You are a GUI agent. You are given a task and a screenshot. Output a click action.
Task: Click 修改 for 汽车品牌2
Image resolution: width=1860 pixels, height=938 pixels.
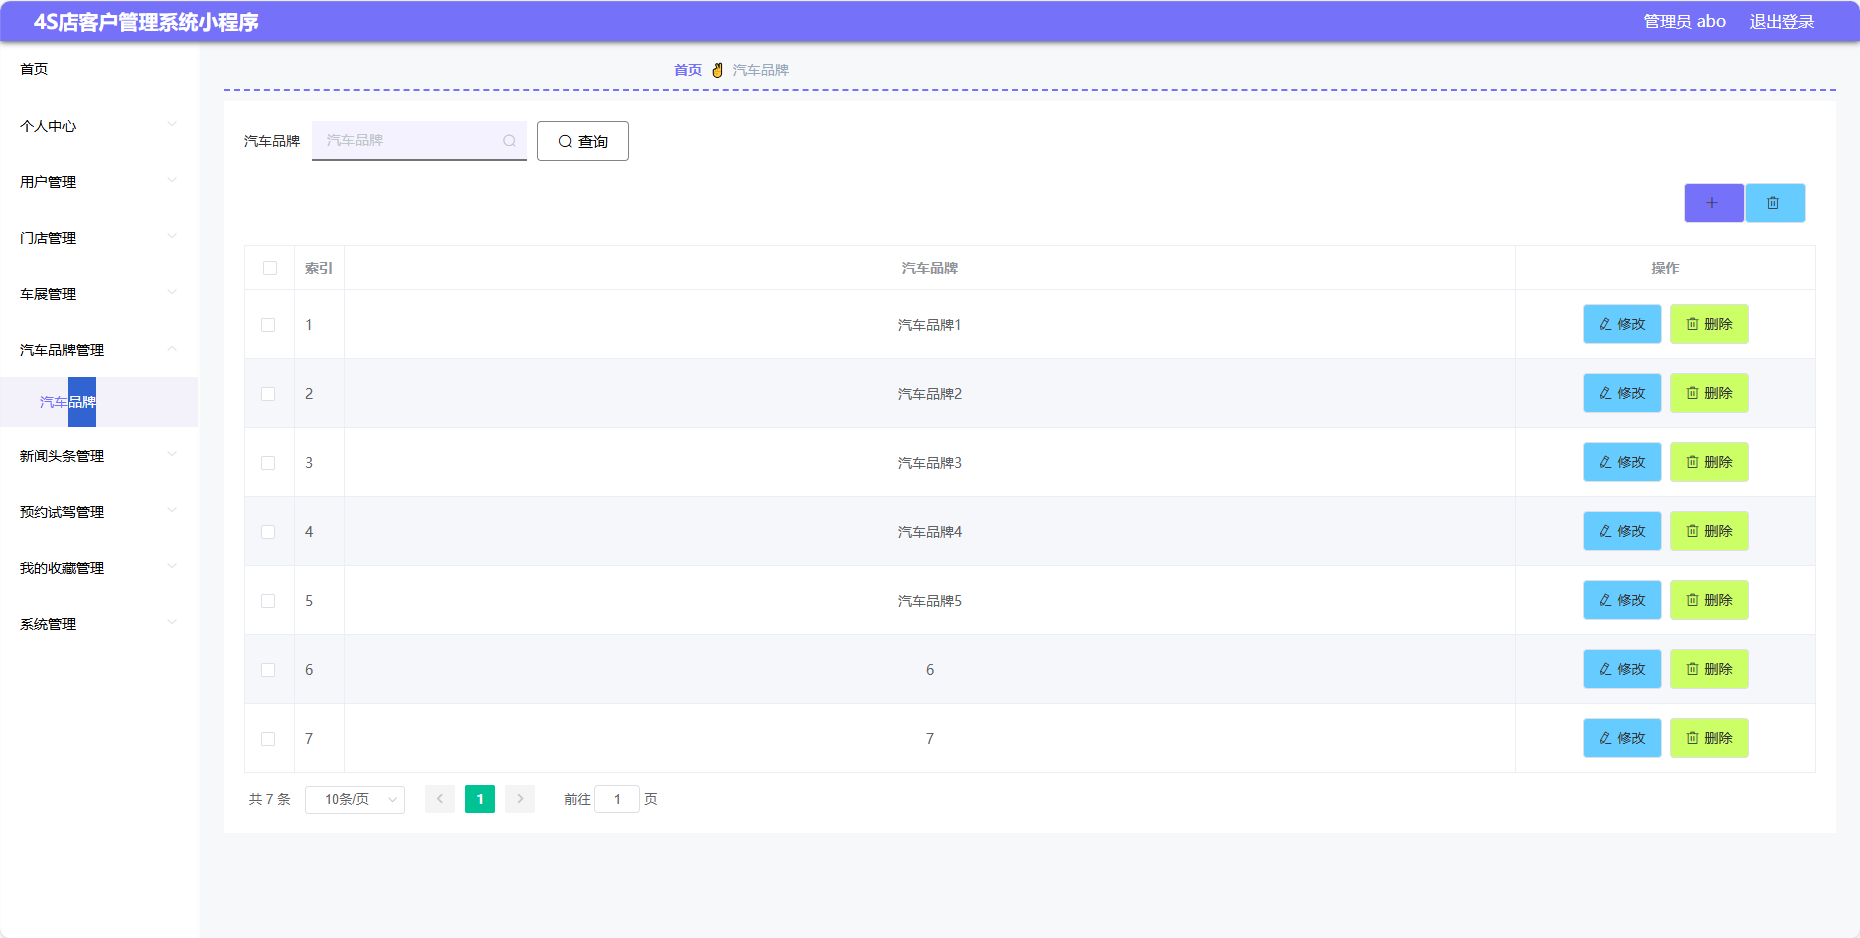pos(1622,393)
